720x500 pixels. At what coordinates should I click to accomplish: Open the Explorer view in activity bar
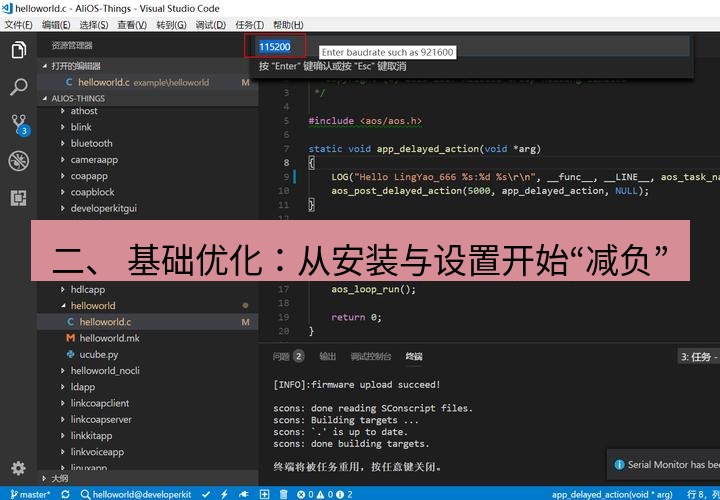[x=18, y=50]
